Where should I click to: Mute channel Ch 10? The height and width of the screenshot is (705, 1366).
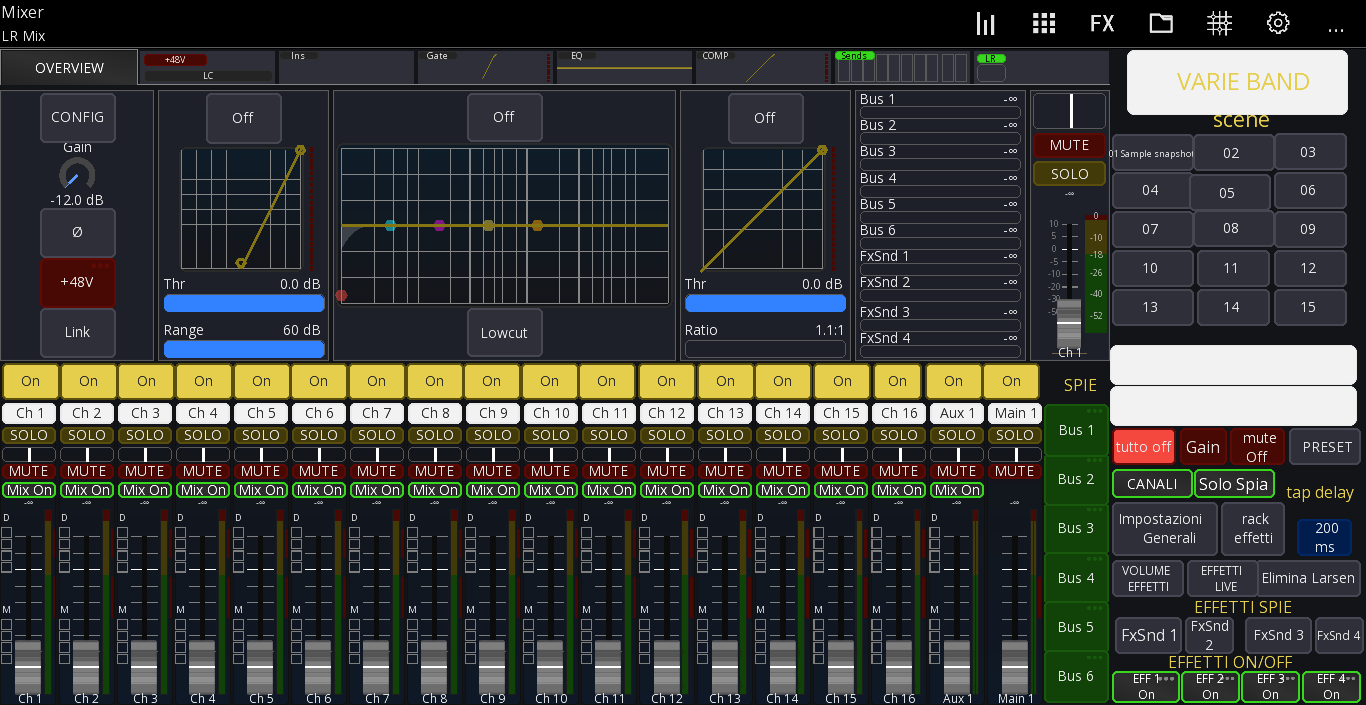pos(551,471)
